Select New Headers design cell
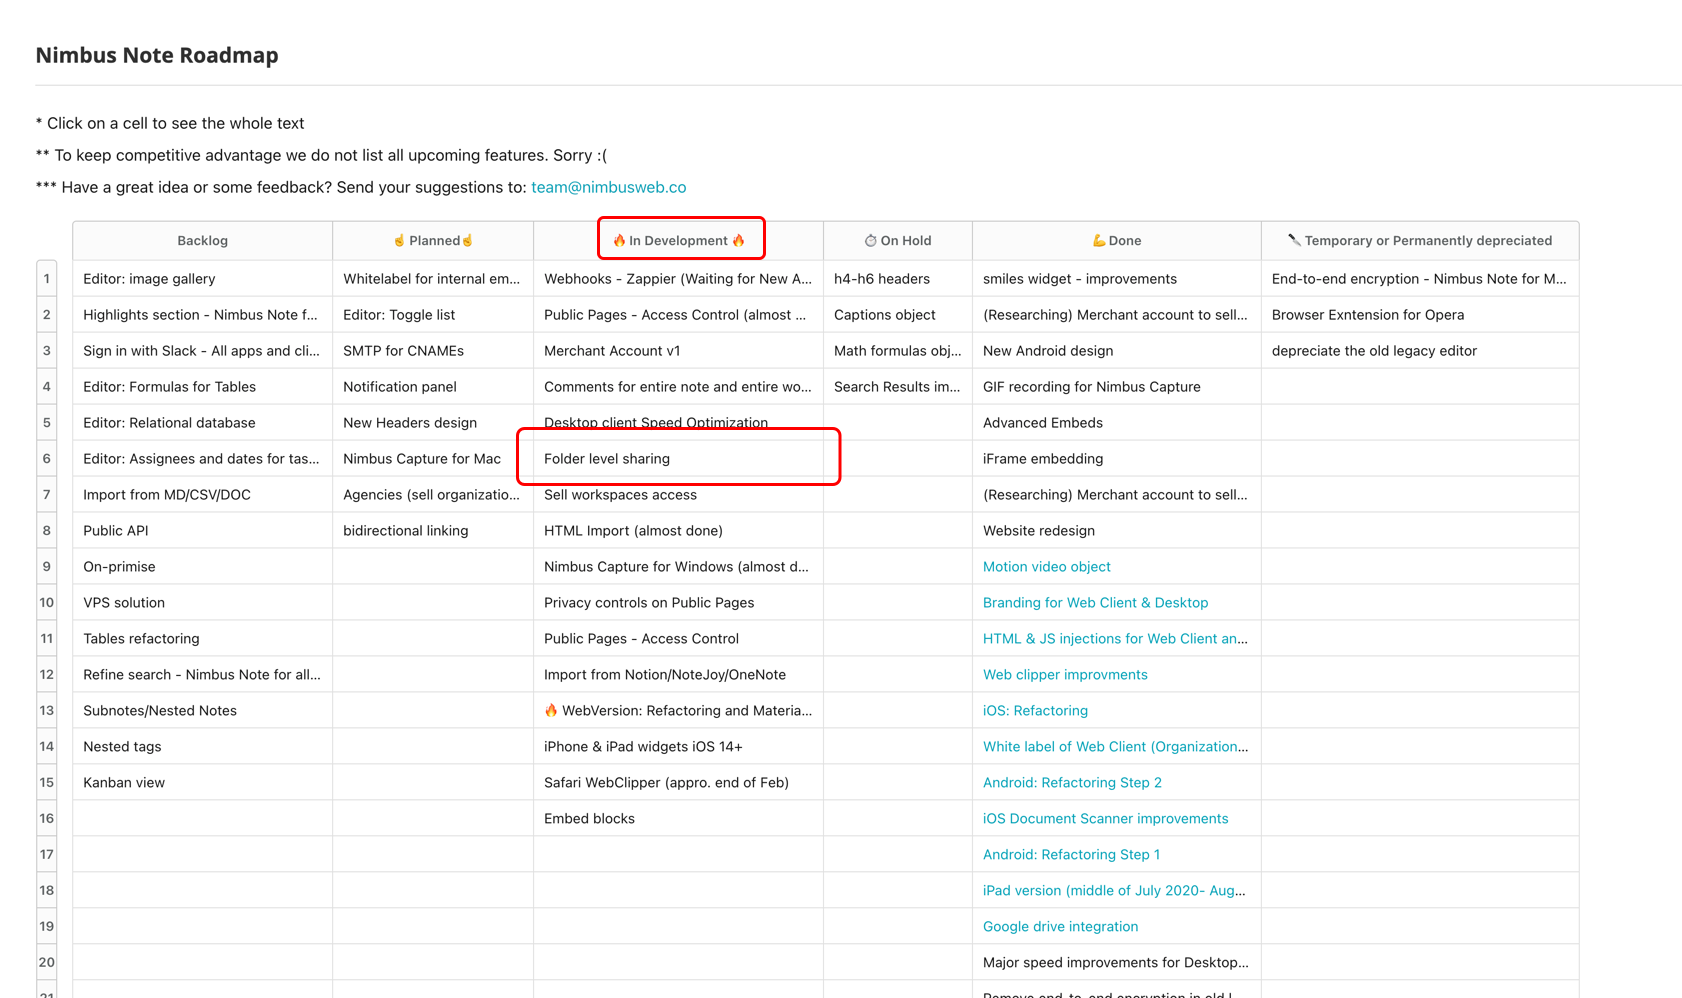This screenshot has height=998, width=1682. pyautogui.click(x=433, y=423)
